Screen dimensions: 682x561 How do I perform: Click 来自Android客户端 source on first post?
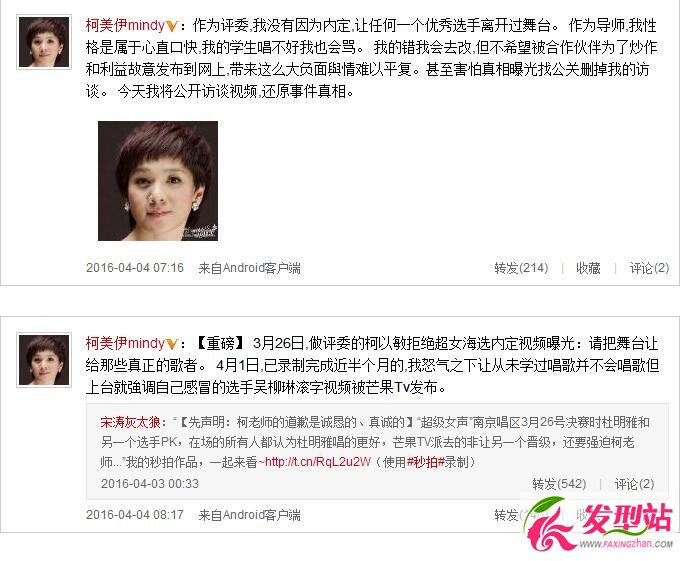(249, 268)
